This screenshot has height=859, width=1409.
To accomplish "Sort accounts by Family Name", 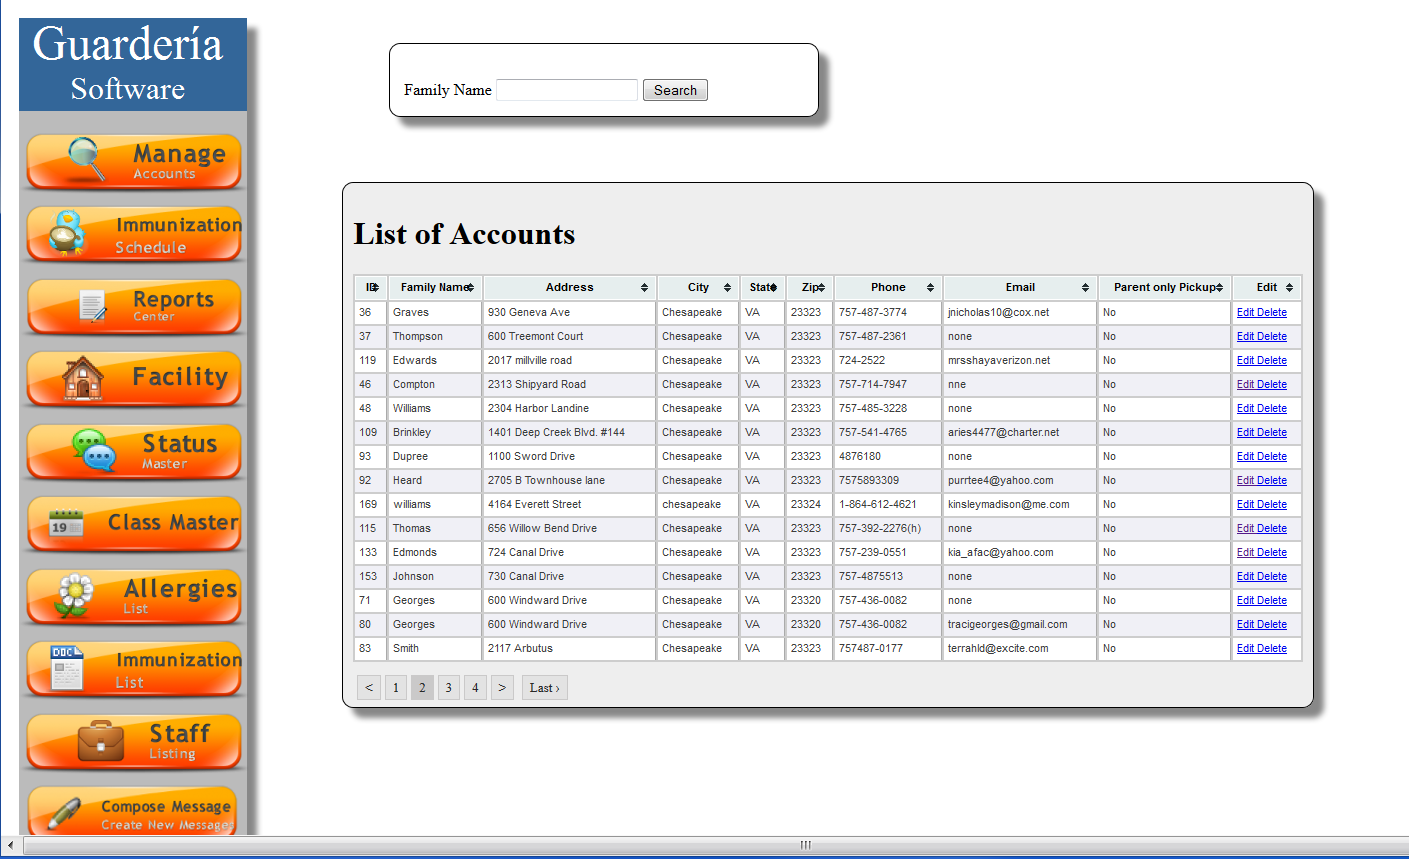I will coord(434,287).
